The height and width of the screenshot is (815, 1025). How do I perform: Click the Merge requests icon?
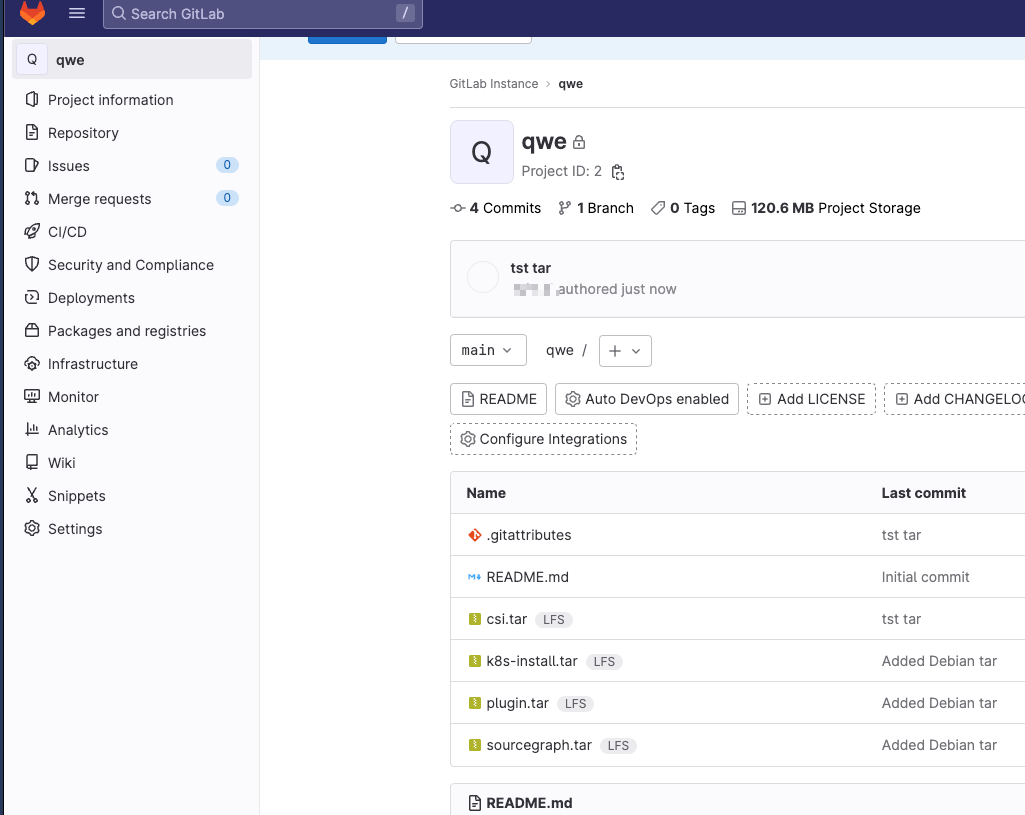pos(31,198)
